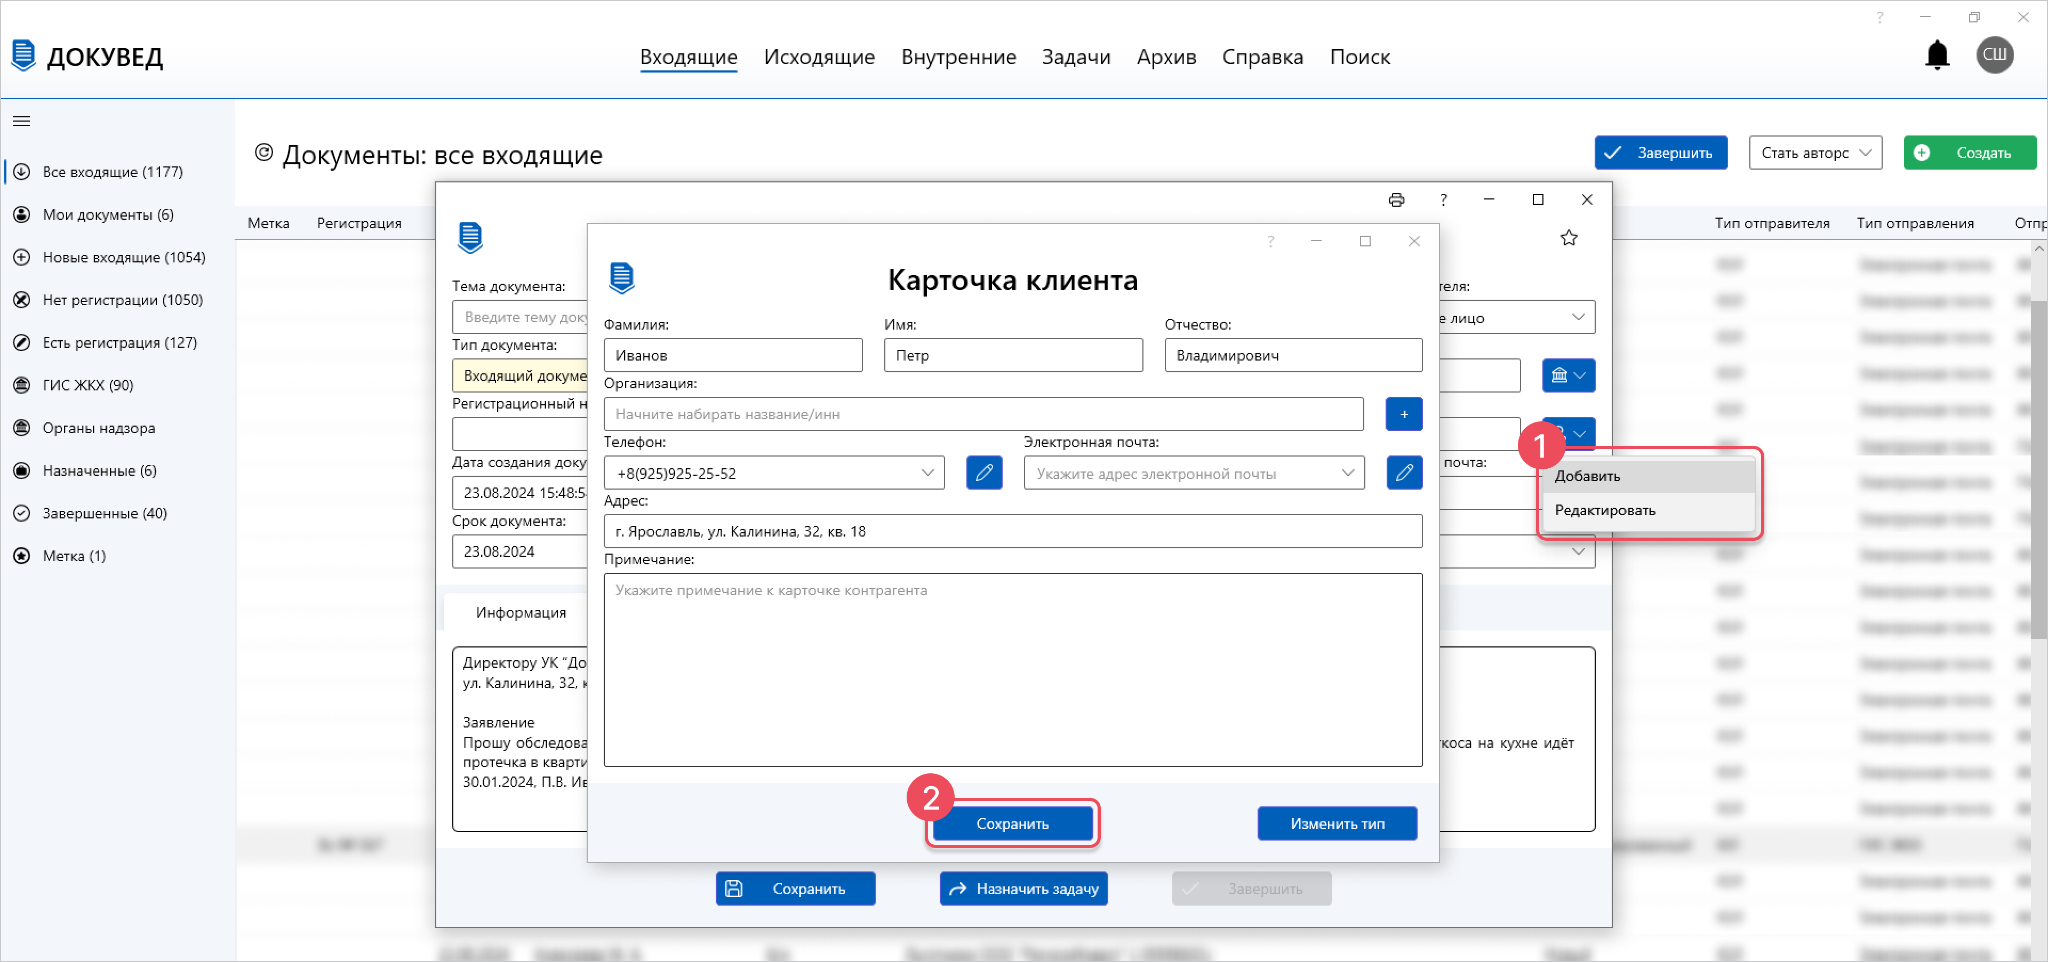Open the Исходящие tab
This screenshot has width=2048, height=962.
(x=819, y=57)
